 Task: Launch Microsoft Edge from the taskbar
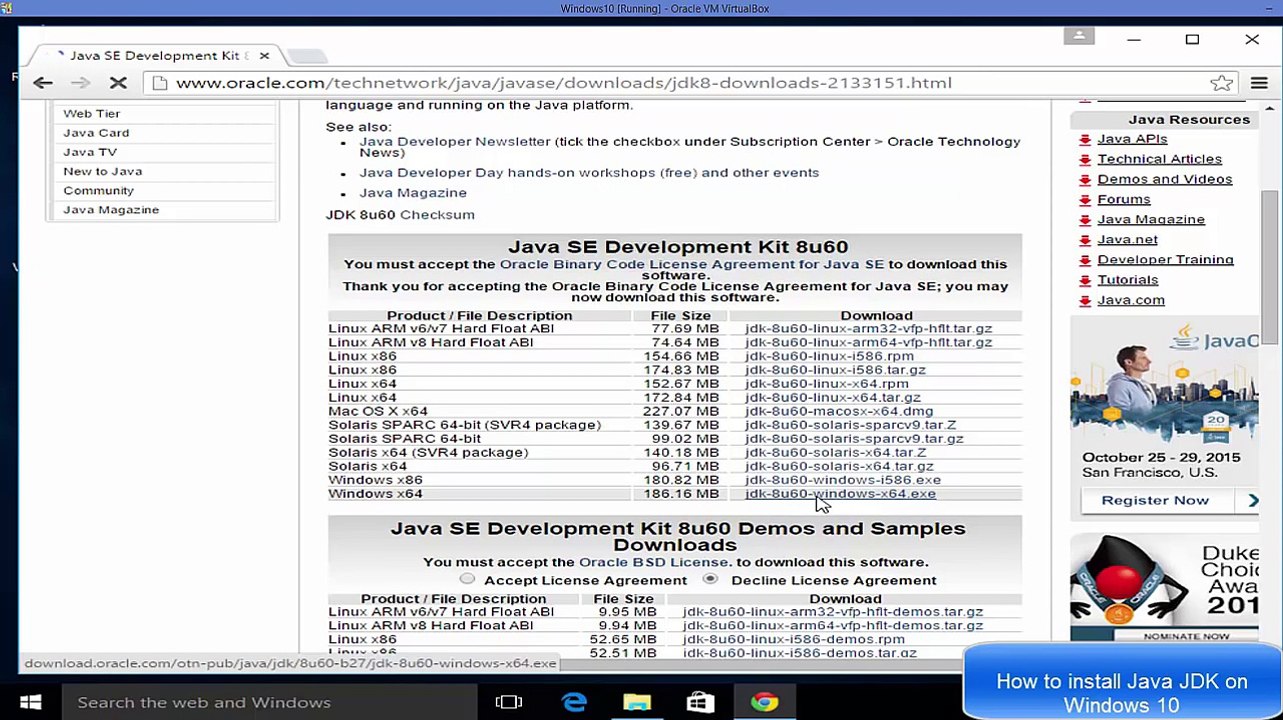pyautogui.click(x=574, y=702)
